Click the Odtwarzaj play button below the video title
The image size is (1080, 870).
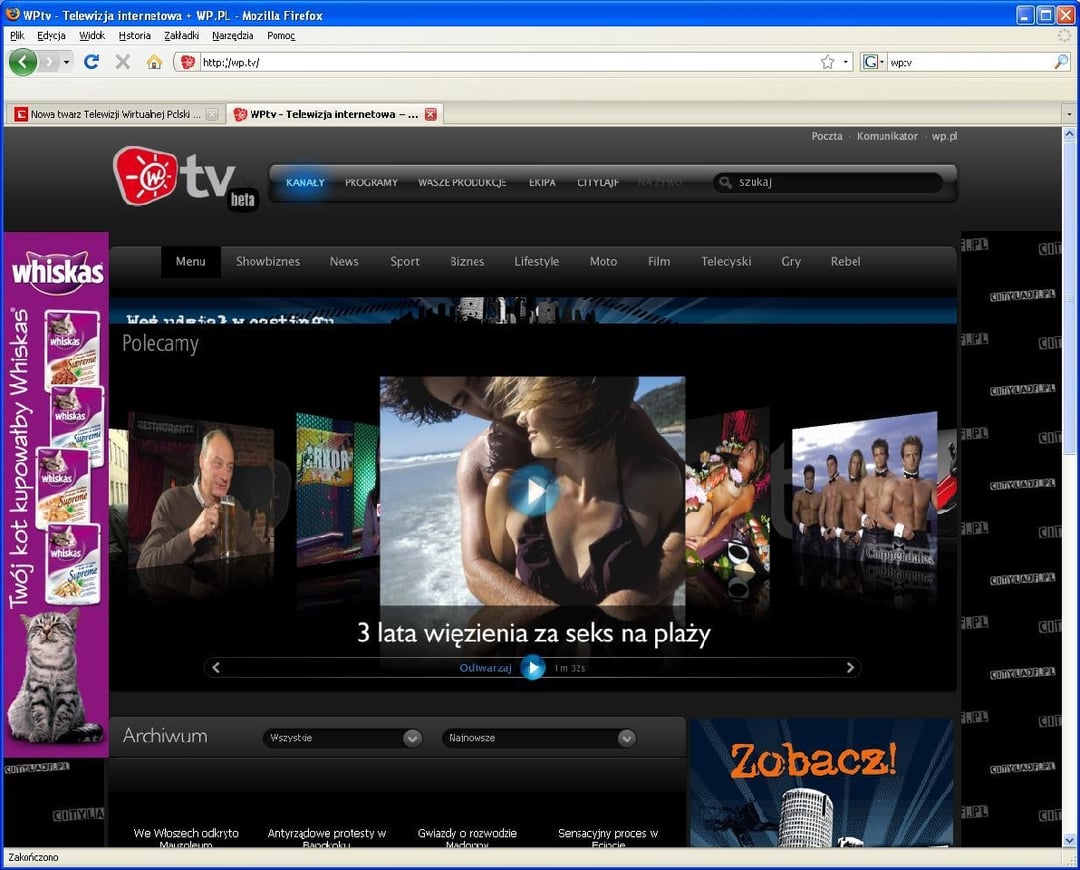(533, 667)
